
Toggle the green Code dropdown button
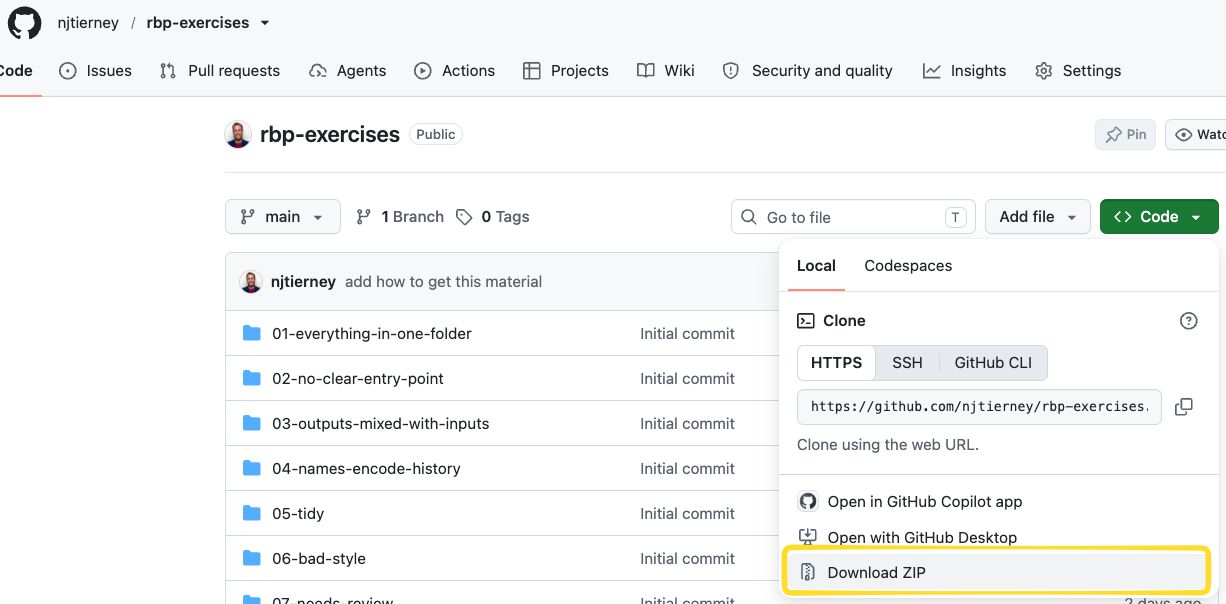[x=1159, y=217]
